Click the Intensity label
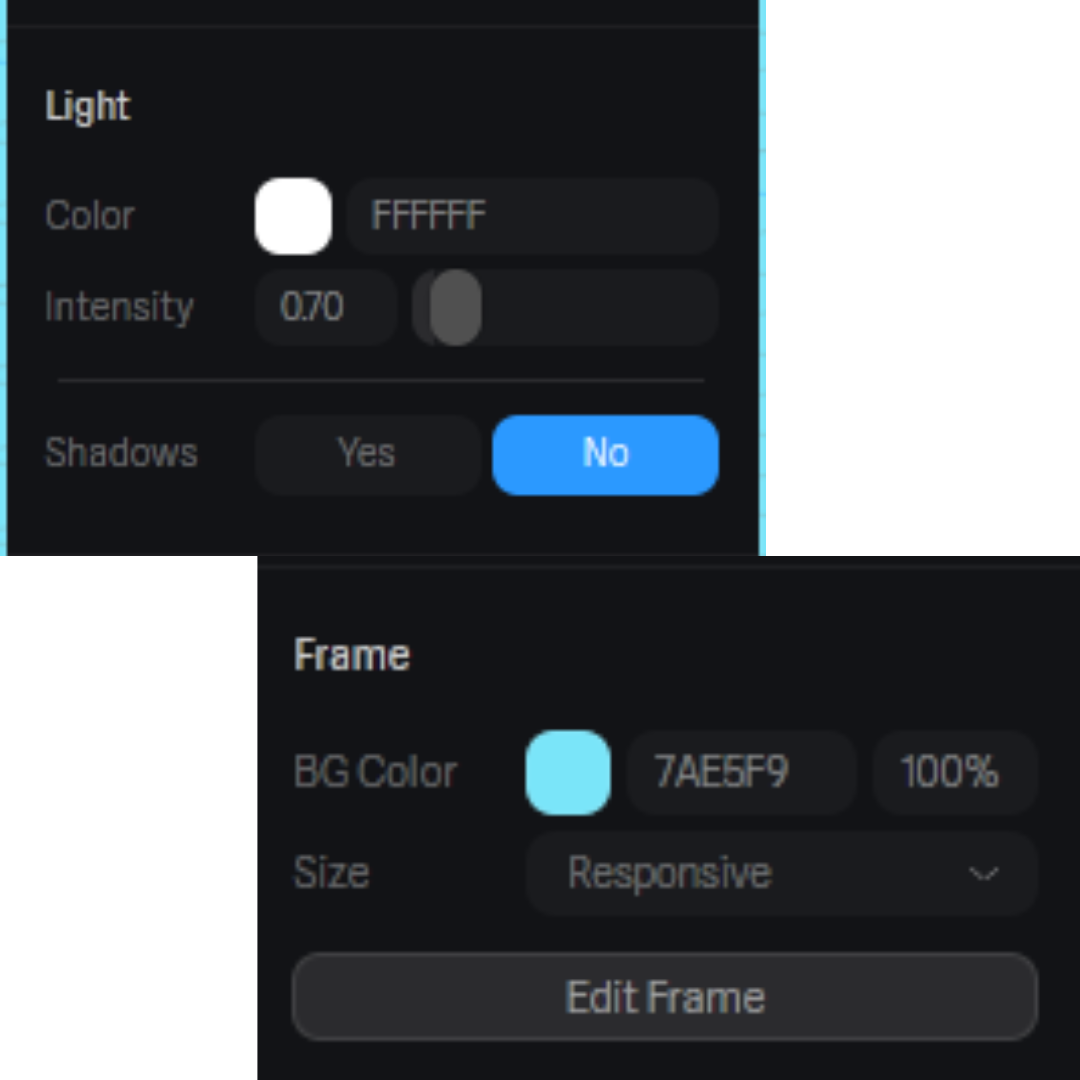 pos(119,307)
